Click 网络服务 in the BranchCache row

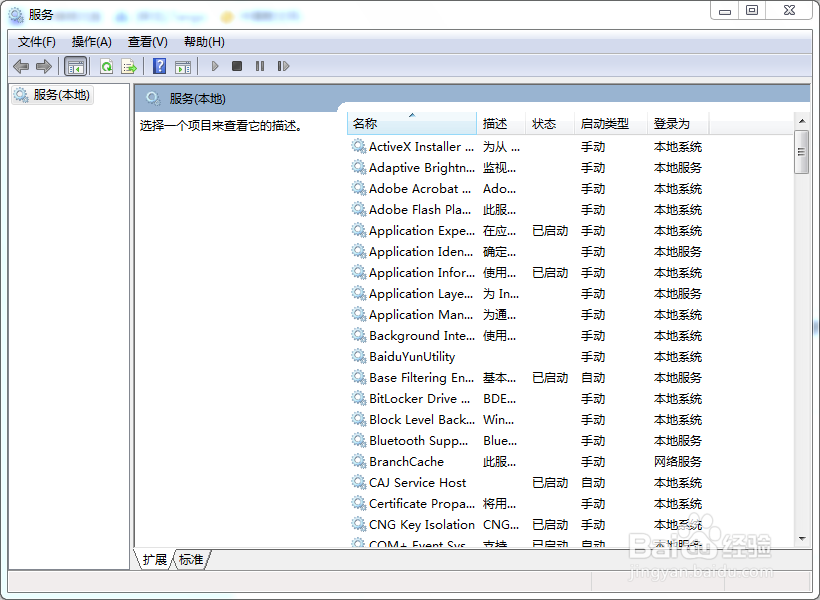[x=678, y=461]
